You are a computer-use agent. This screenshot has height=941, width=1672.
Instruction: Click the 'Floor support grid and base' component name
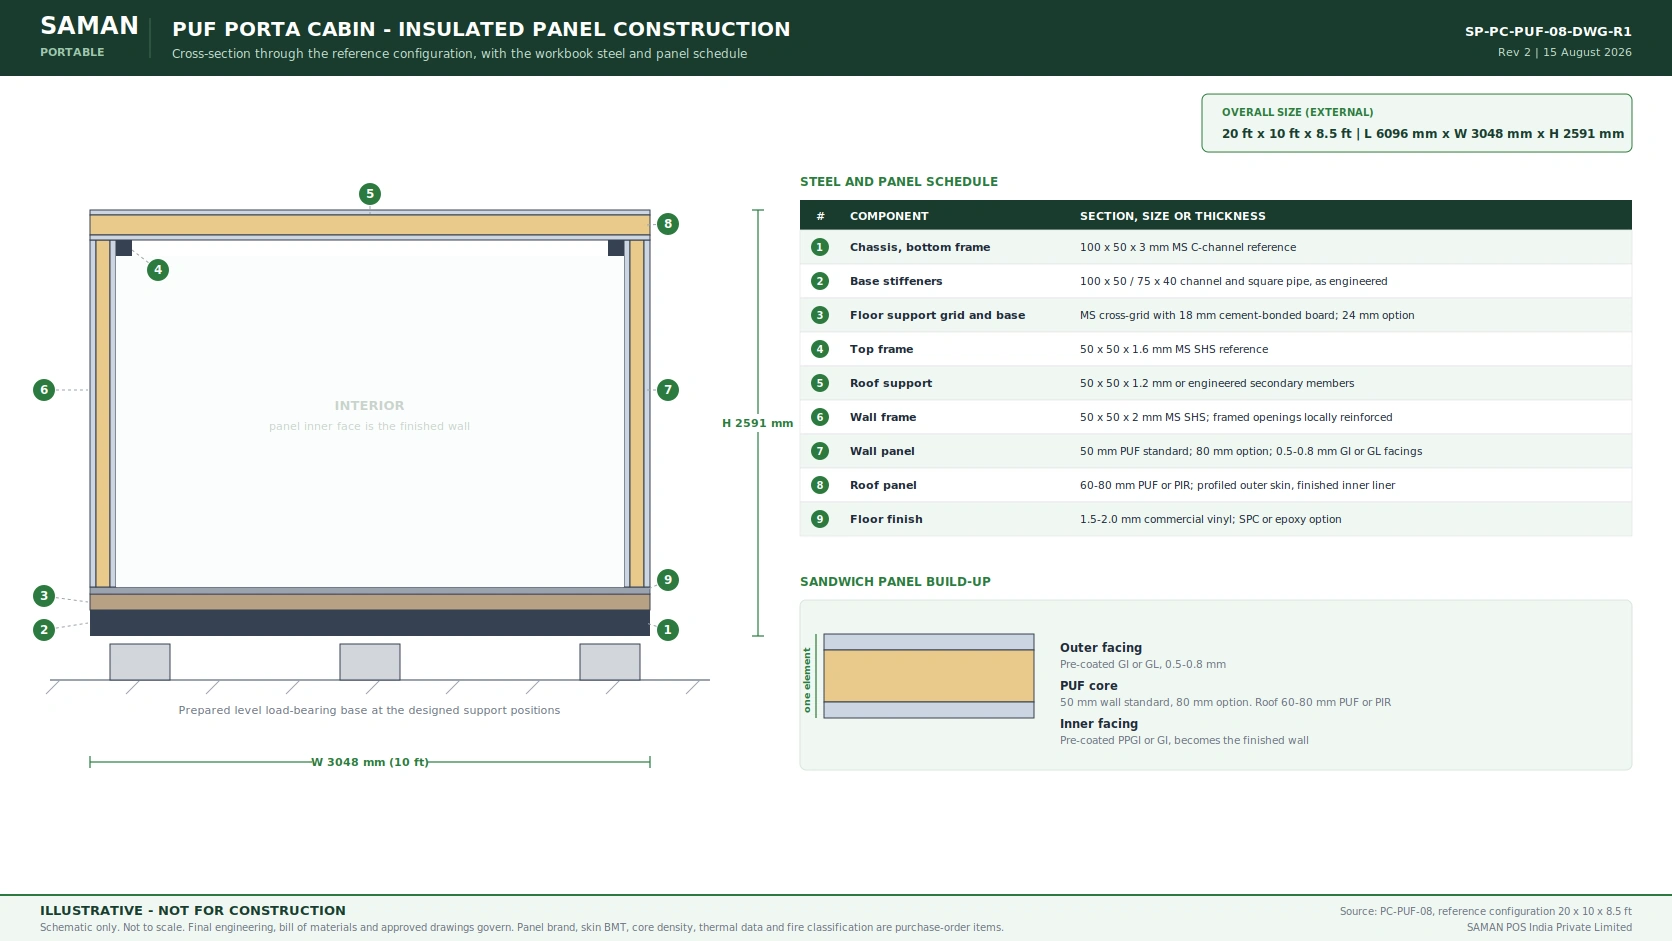[x=938, y=315]
